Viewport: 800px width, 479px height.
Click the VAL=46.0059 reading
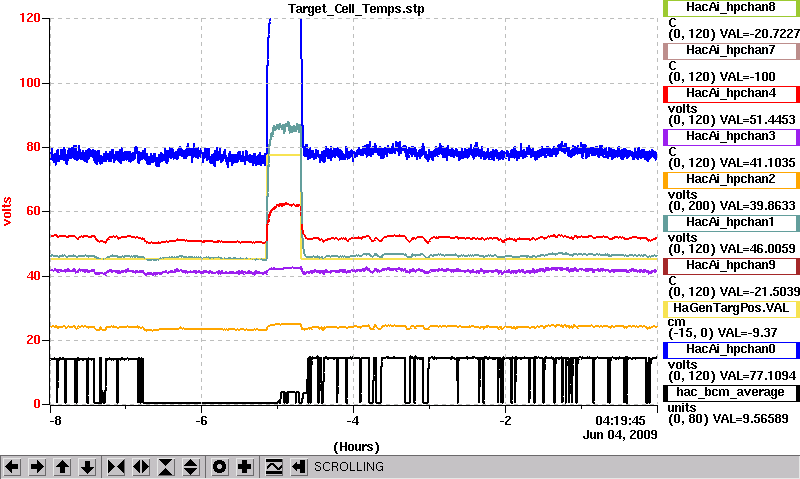pos(757,249)
